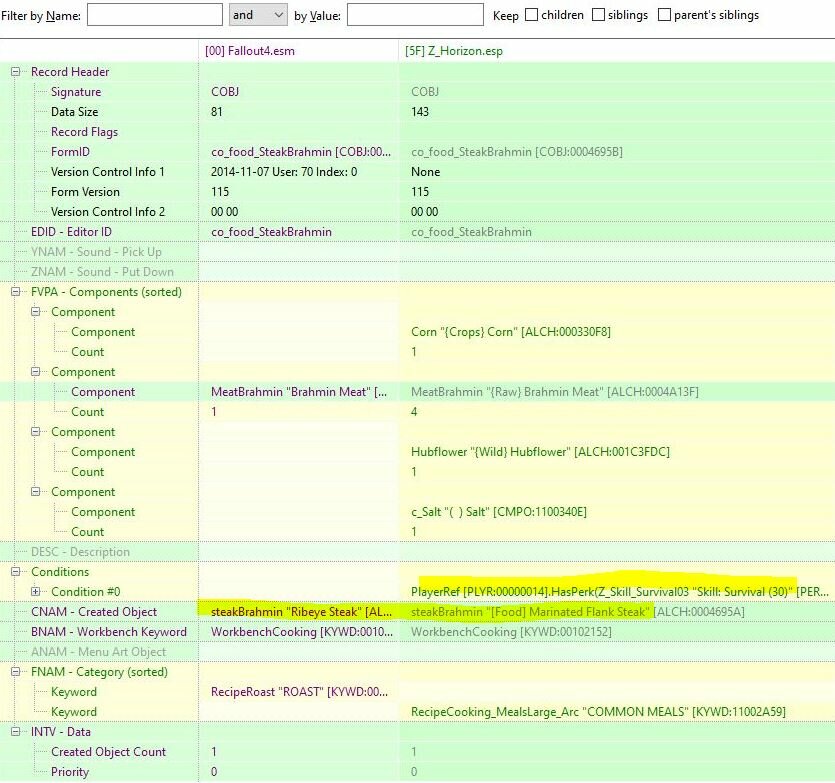Click Z_Horizon WorkbenchCooking [KYWD:00102152] cell
The height and width of the screenshot is (783, 835).
(511, 632)
